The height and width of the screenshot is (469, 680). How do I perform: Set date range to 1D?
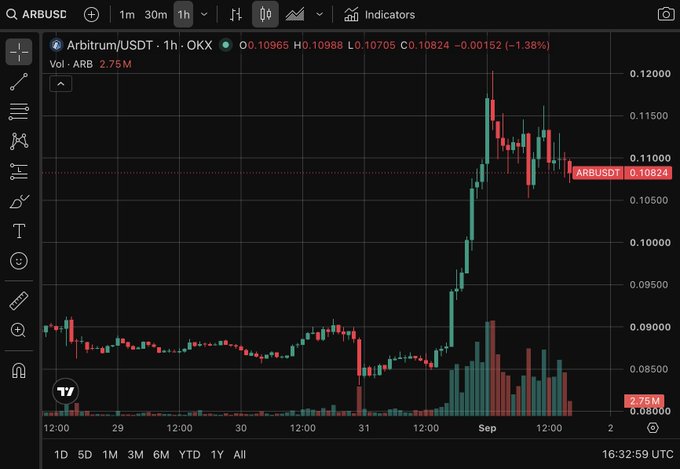[x=61, y=455]
